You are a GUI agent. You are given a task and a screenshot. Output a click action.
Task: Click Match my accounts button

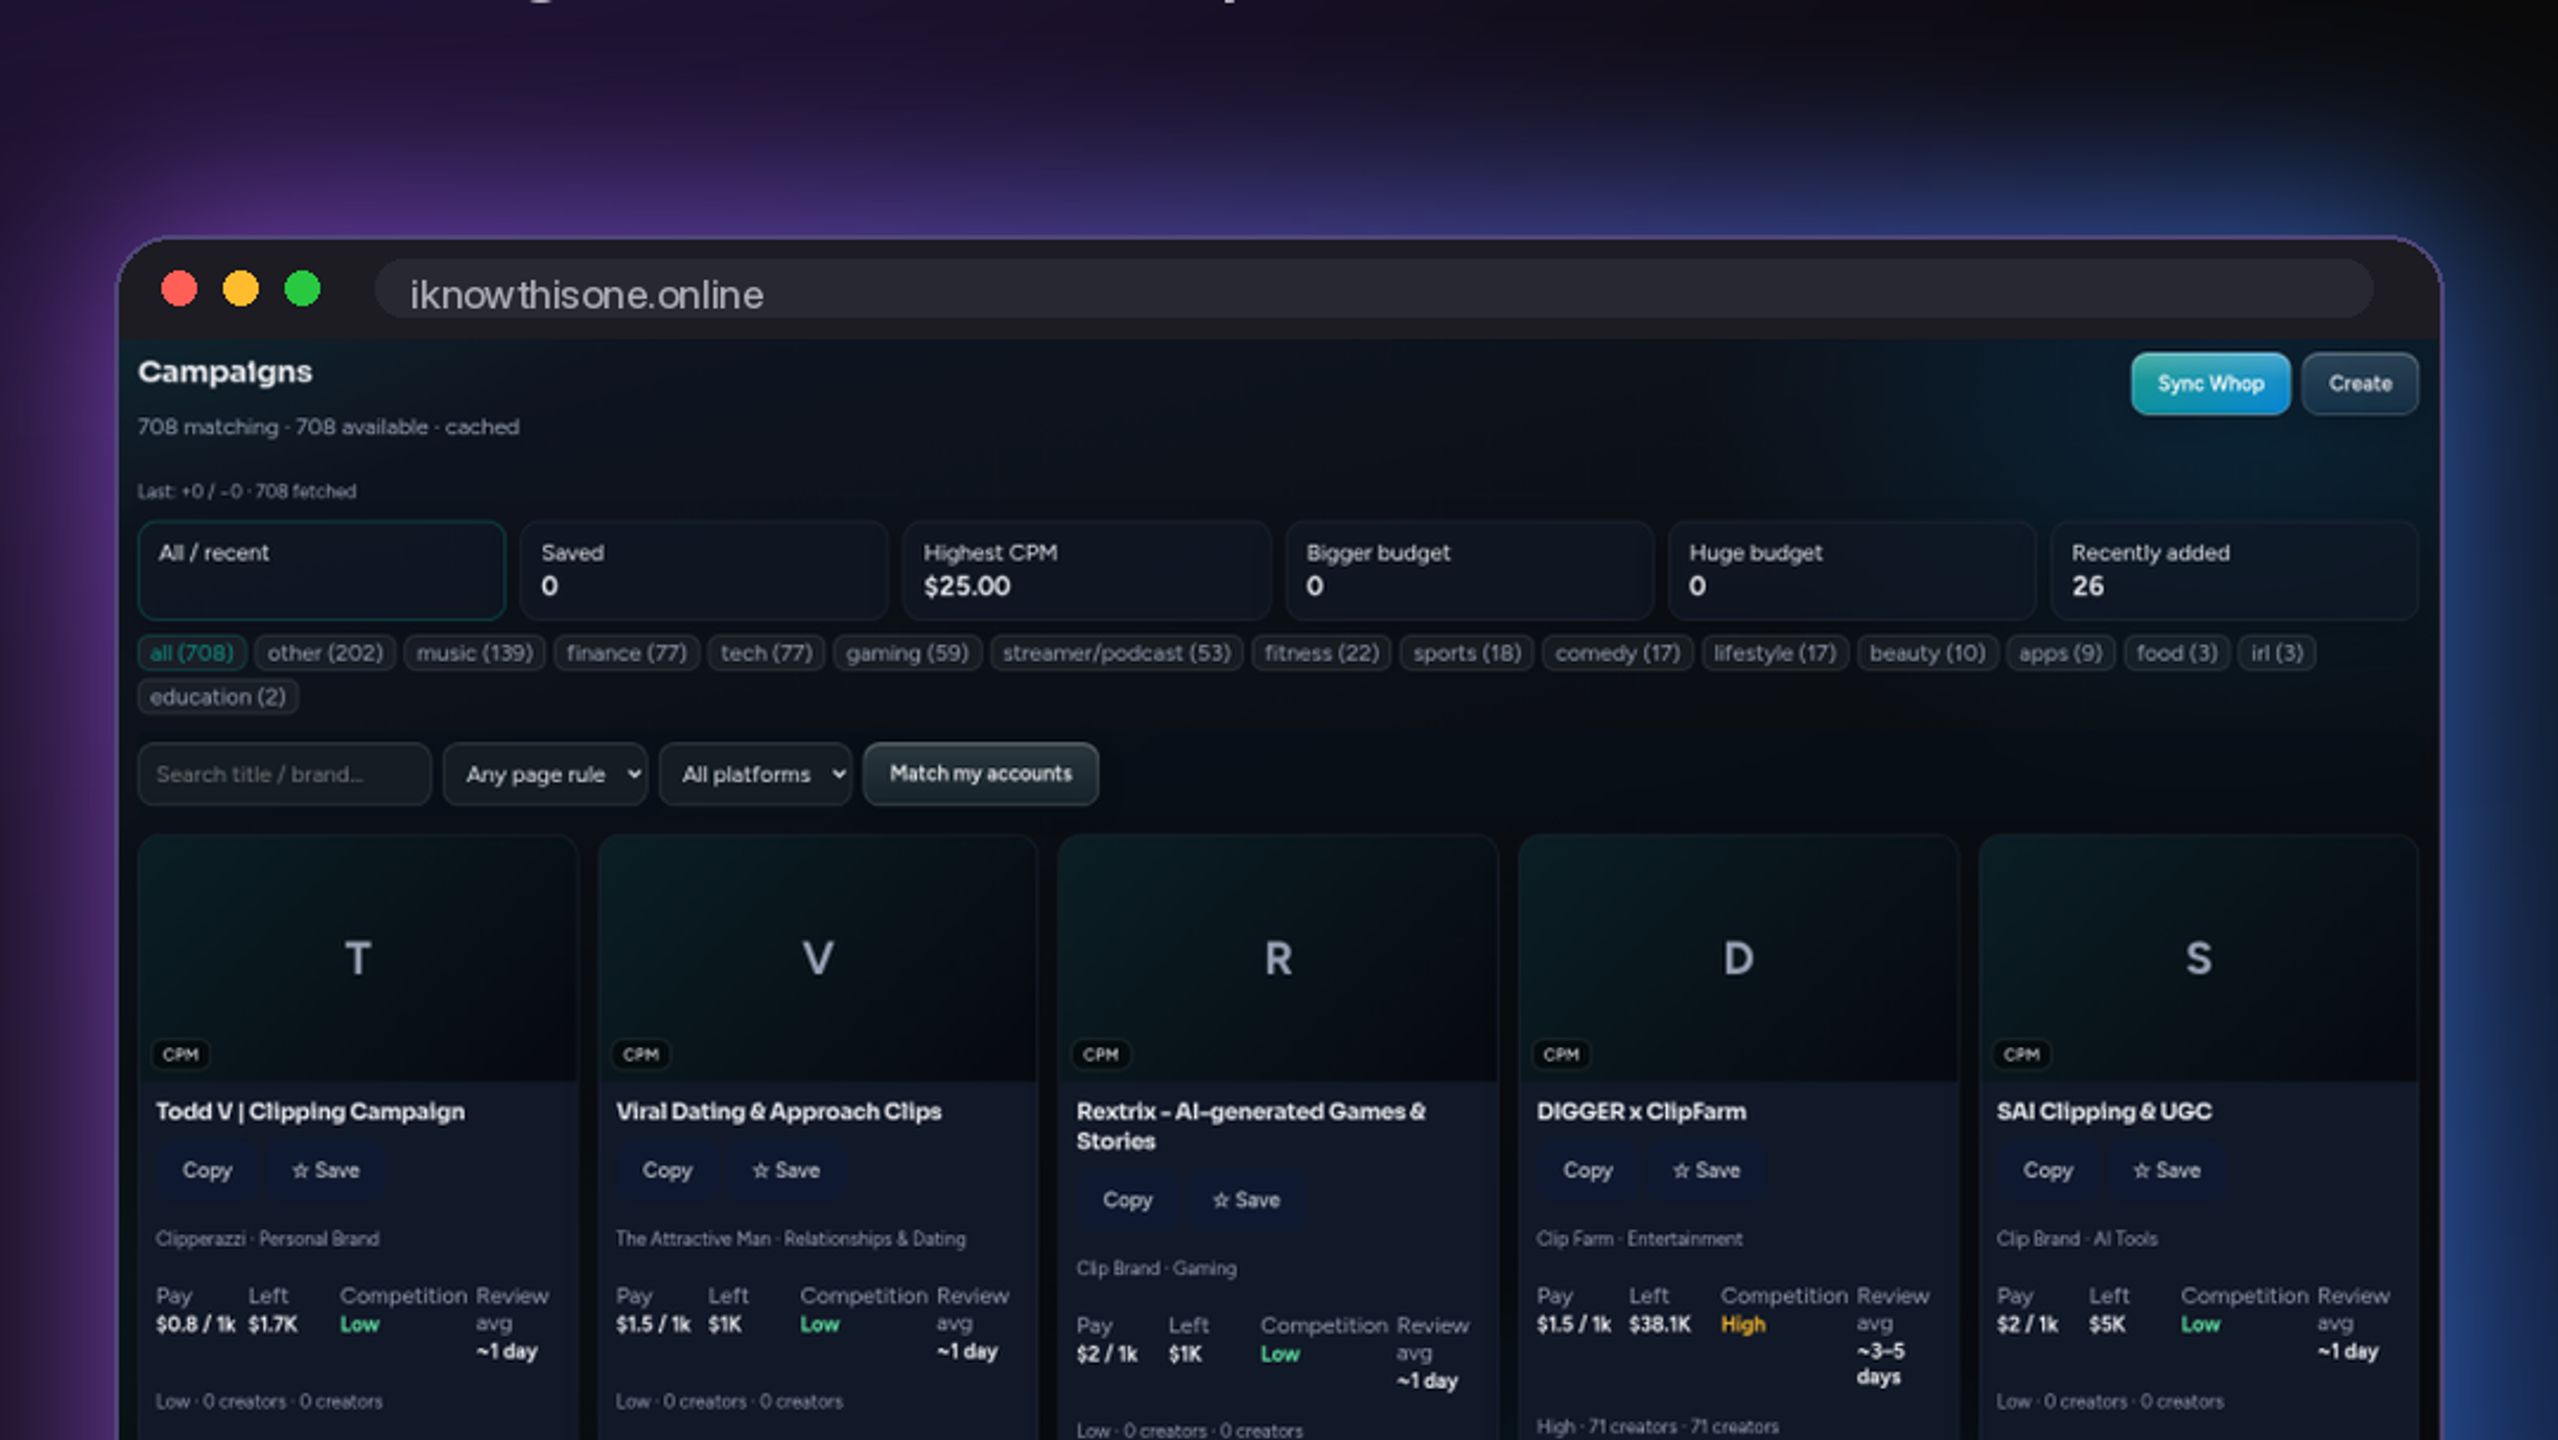click(980, 774)
